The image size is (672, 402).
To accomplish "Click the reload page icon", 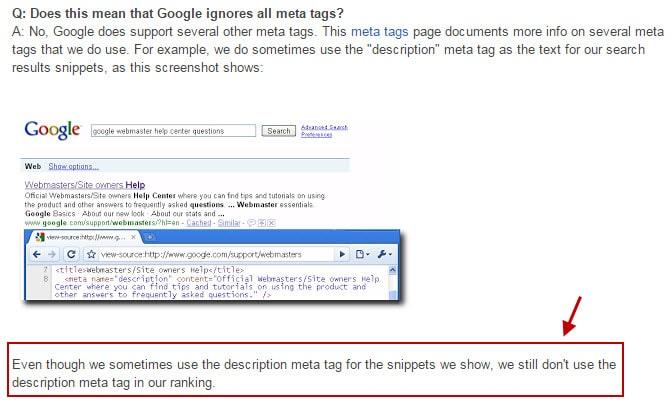I will pos(71,255).
